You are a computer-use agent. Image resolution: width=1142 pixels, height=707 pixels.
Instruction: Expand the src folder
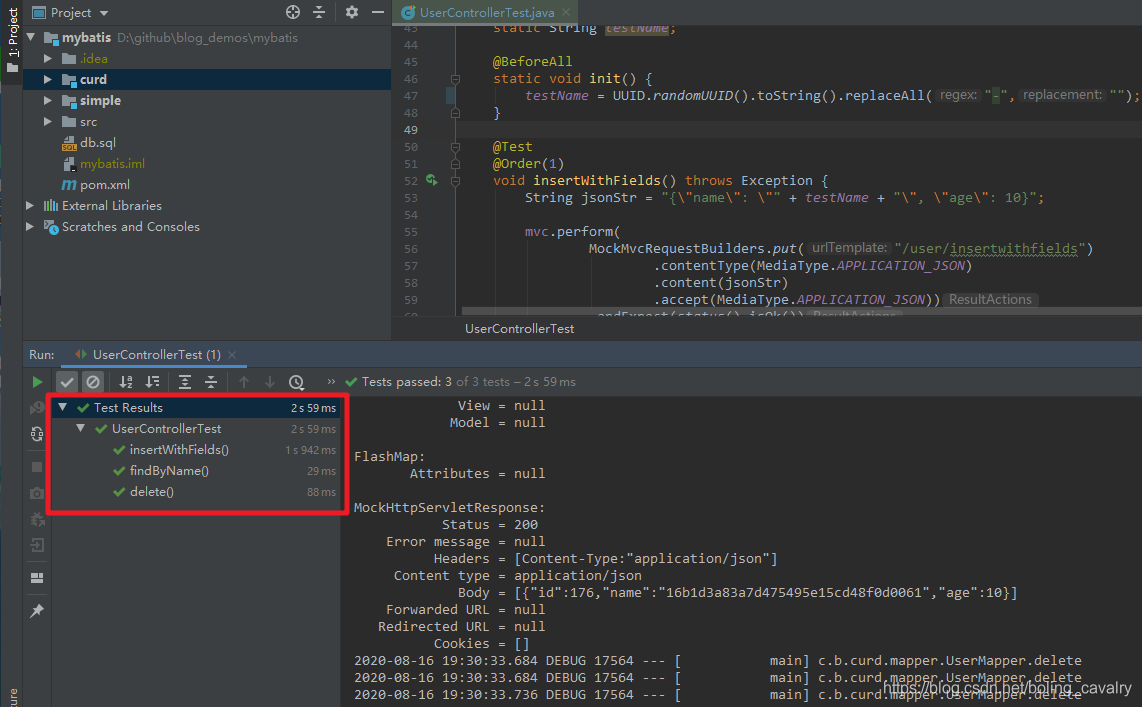(x=48, y=122)
